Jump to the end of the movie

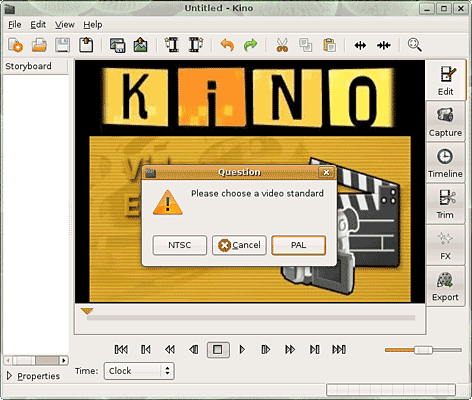(x=339, y=349)
